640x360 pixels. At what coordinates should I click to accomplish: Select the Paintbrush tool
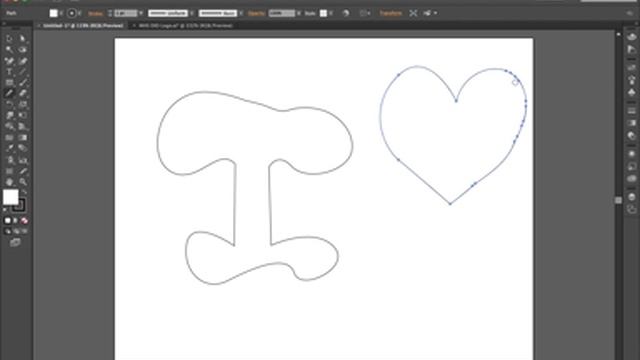click(22, 82)
